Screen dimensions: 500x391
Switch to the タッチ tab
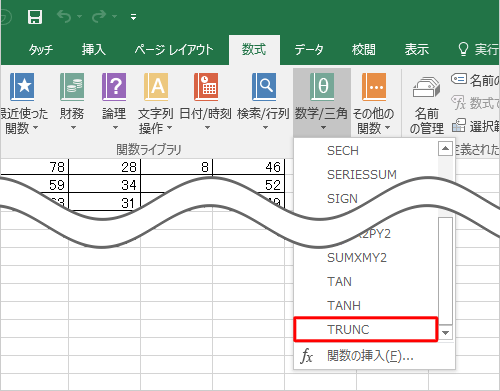click(41, 50)
